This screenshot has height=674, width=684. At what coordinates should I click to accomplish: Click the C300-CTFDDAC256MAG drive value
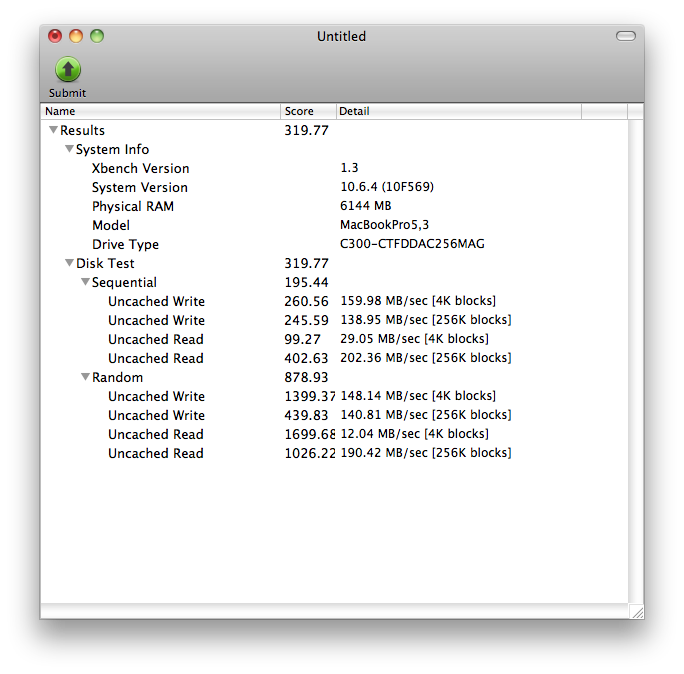click(412, 243)
